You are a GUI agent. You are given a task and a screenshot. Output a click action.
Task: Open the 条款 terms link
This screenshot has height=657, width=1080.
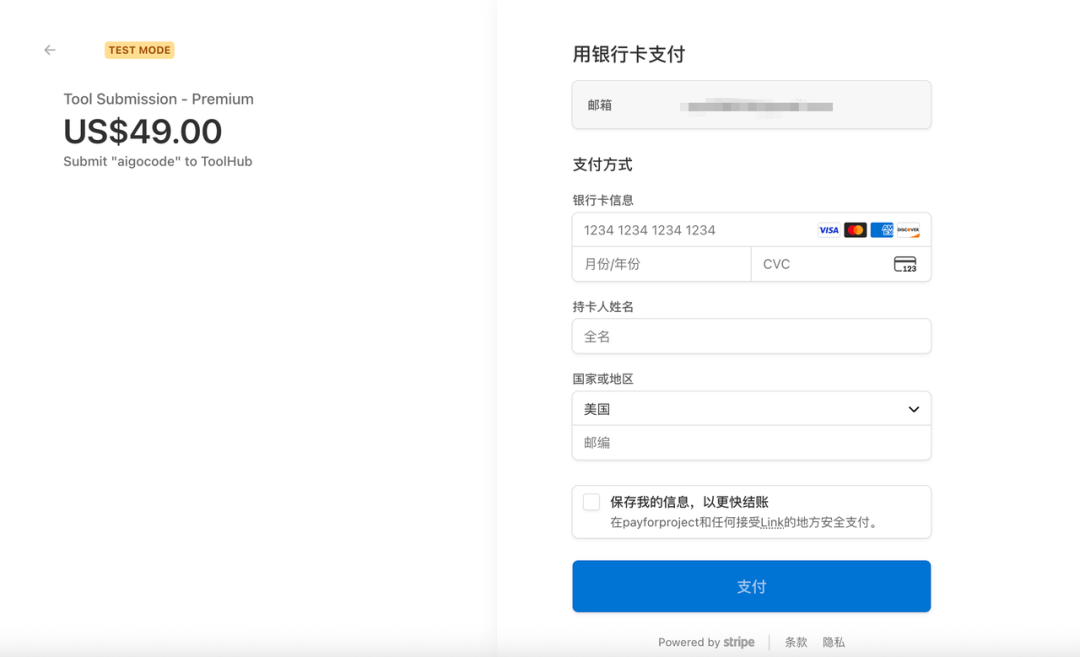[x=795, y=642]
